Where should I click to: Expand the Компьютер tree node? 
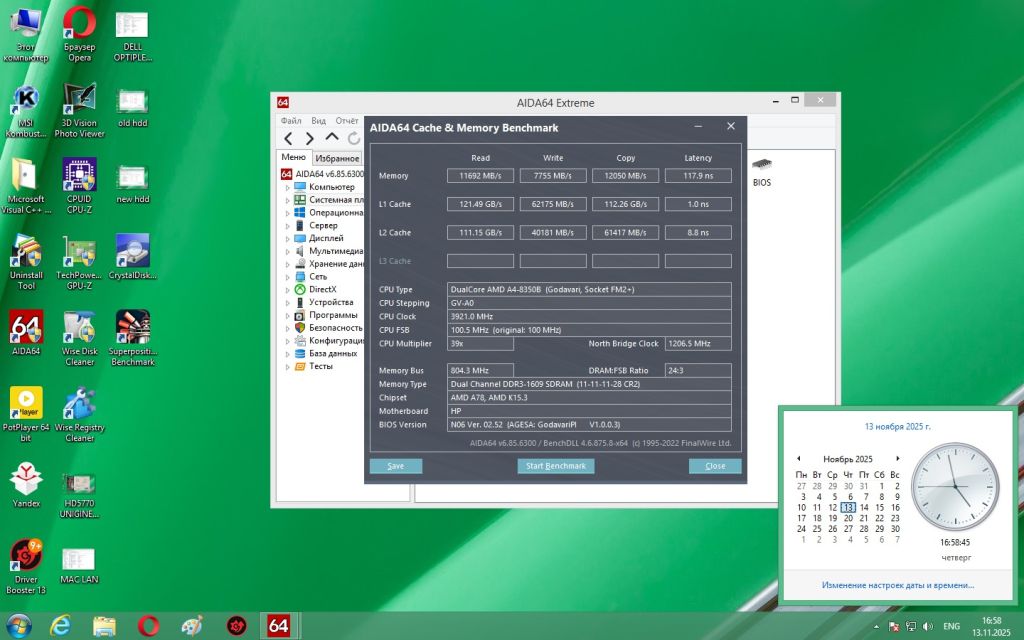coord(287,187)
